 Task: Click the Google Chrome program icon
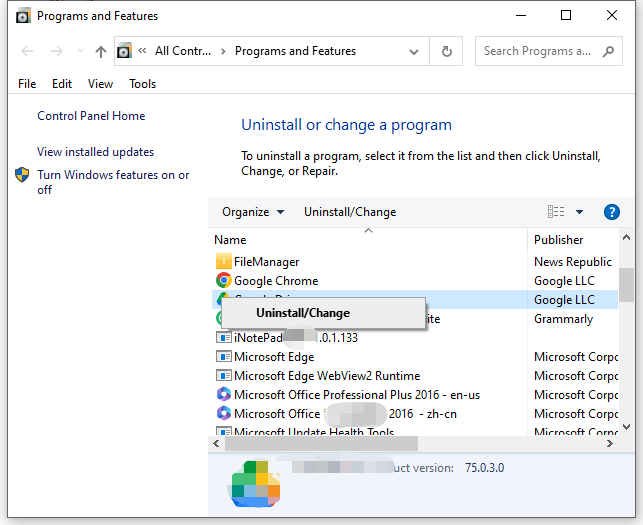coord(224,281)
